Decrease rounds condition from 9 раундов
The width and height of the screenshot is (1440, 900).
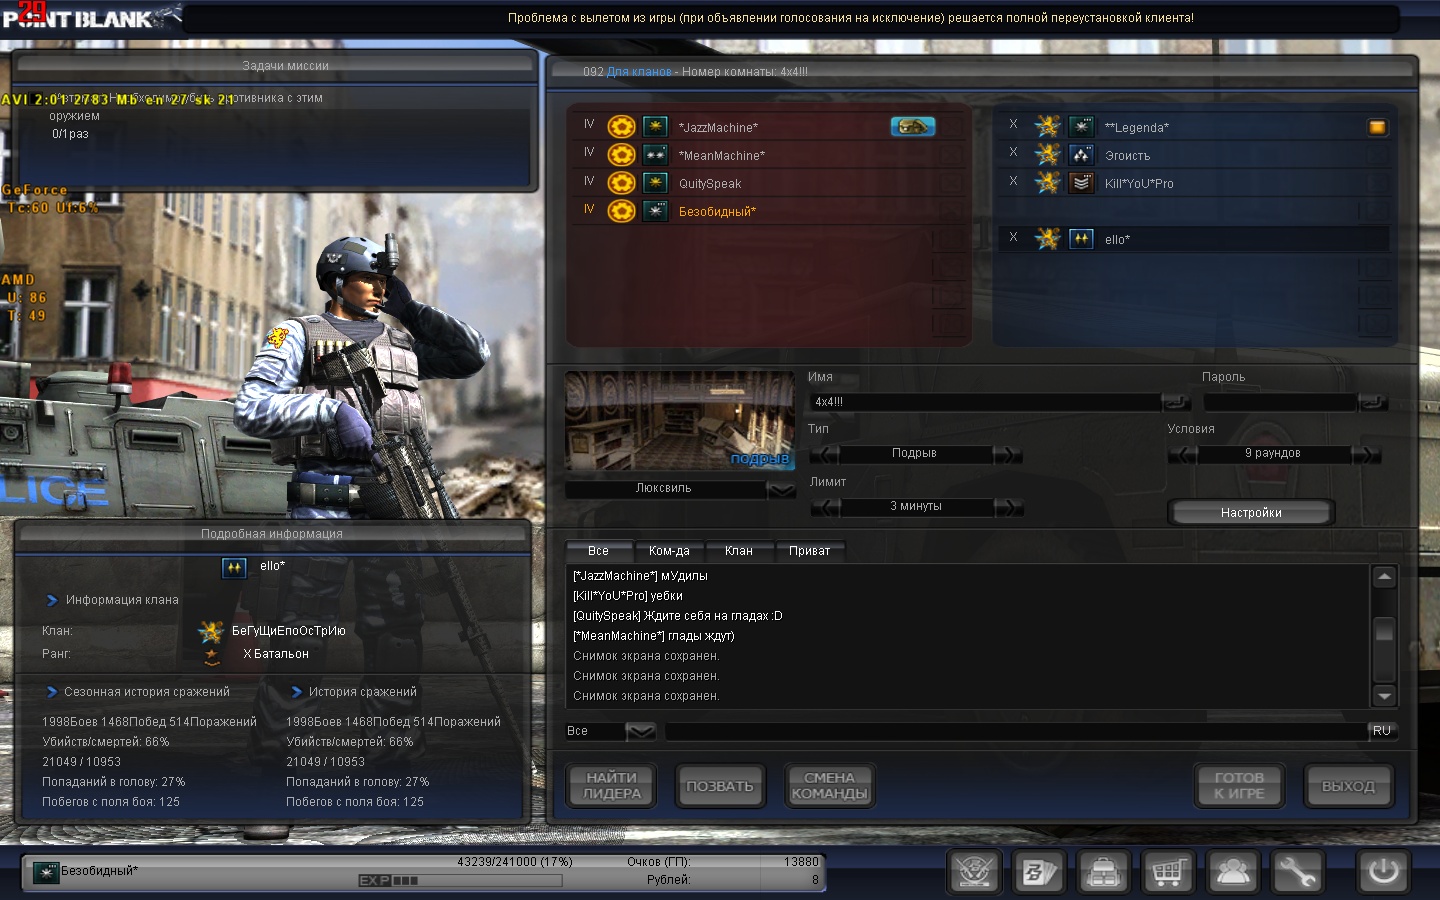click(x=1183, y=455)
